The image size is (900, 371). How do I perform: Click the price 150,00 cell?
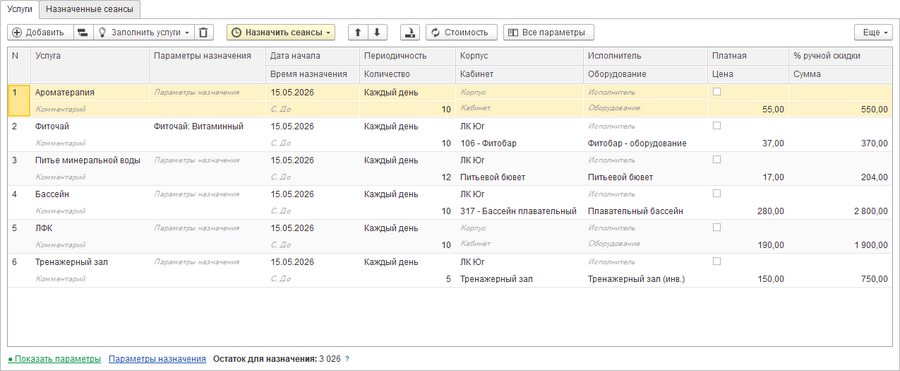(748, 279)
